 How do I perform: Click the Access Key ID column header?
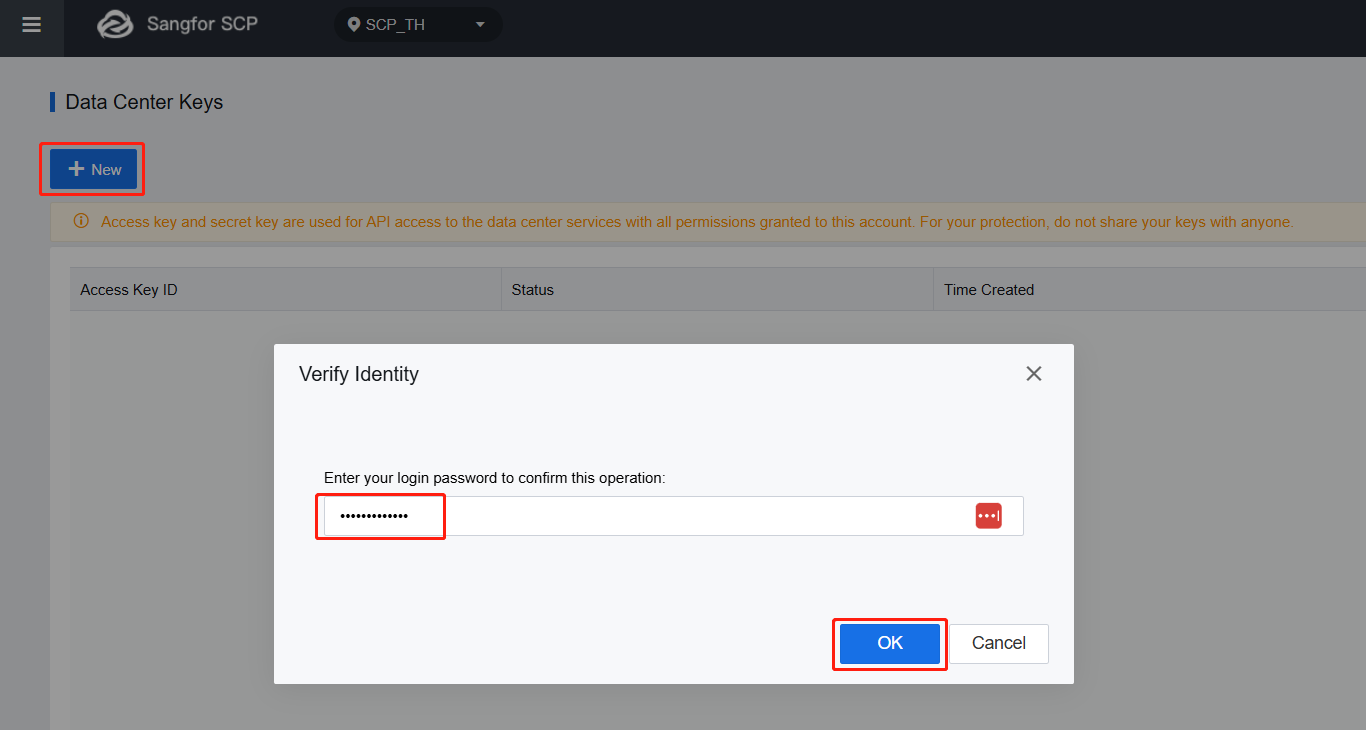click(x=129, y=290)
